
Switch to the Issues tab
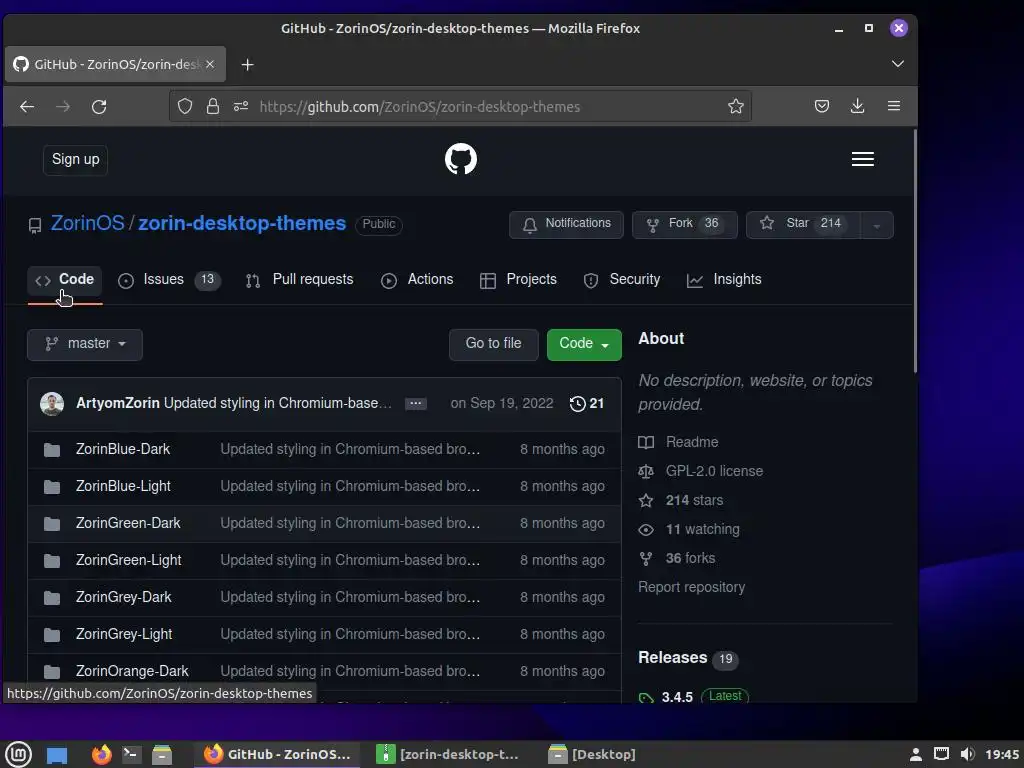(x=169, y=280)
